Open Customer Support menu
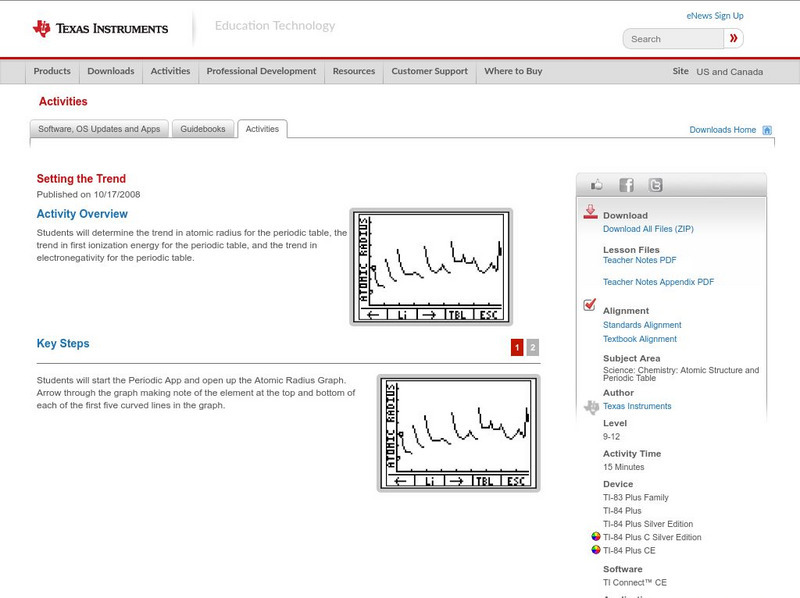Viewport: 800px width, 598px height. [430, 71]
